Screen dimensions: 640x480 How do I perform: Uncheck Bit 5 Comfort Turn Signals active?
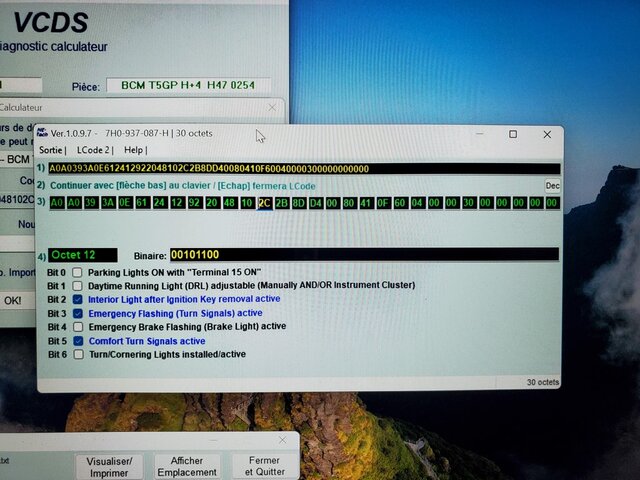78,341
